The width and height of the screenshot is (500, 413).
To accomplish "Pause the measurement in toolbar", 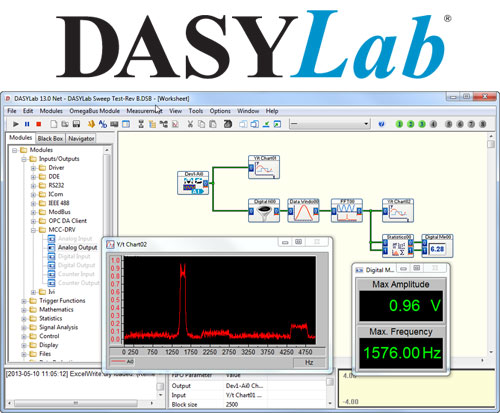I will click(27, 124).
